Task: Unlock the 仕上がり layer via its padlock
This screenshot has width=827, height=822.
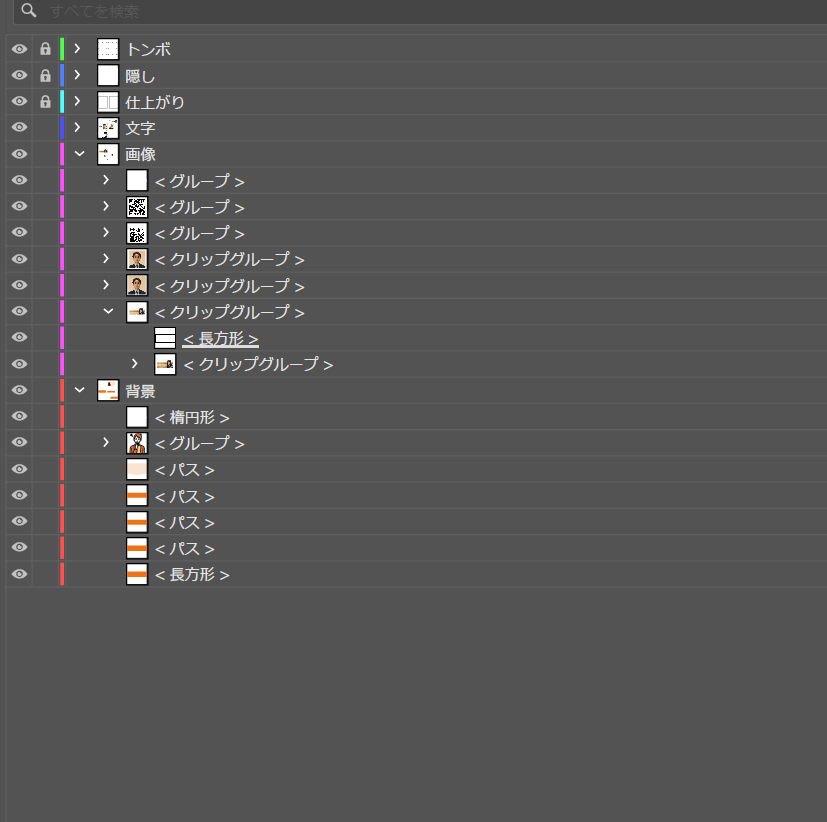Action: point(45,102)
